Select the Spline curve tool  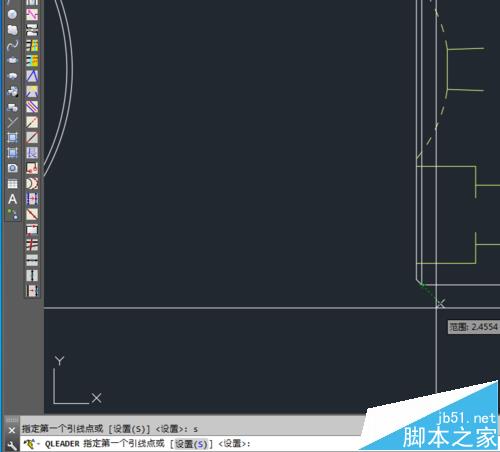tap(12, 45)
